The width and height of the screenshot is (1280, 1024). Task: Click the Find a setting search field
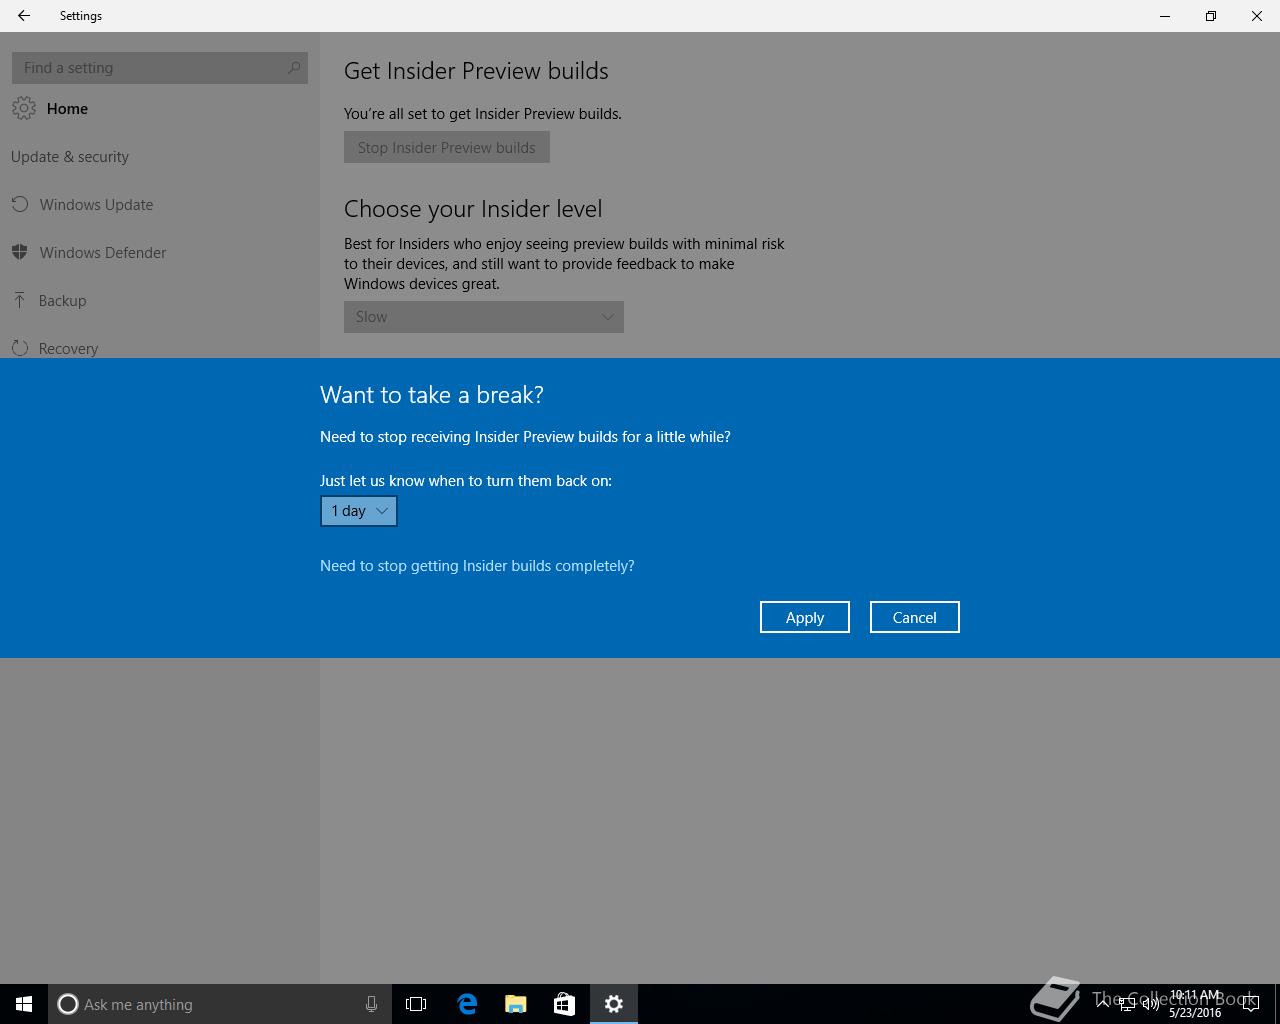click(x=160, y=68)
